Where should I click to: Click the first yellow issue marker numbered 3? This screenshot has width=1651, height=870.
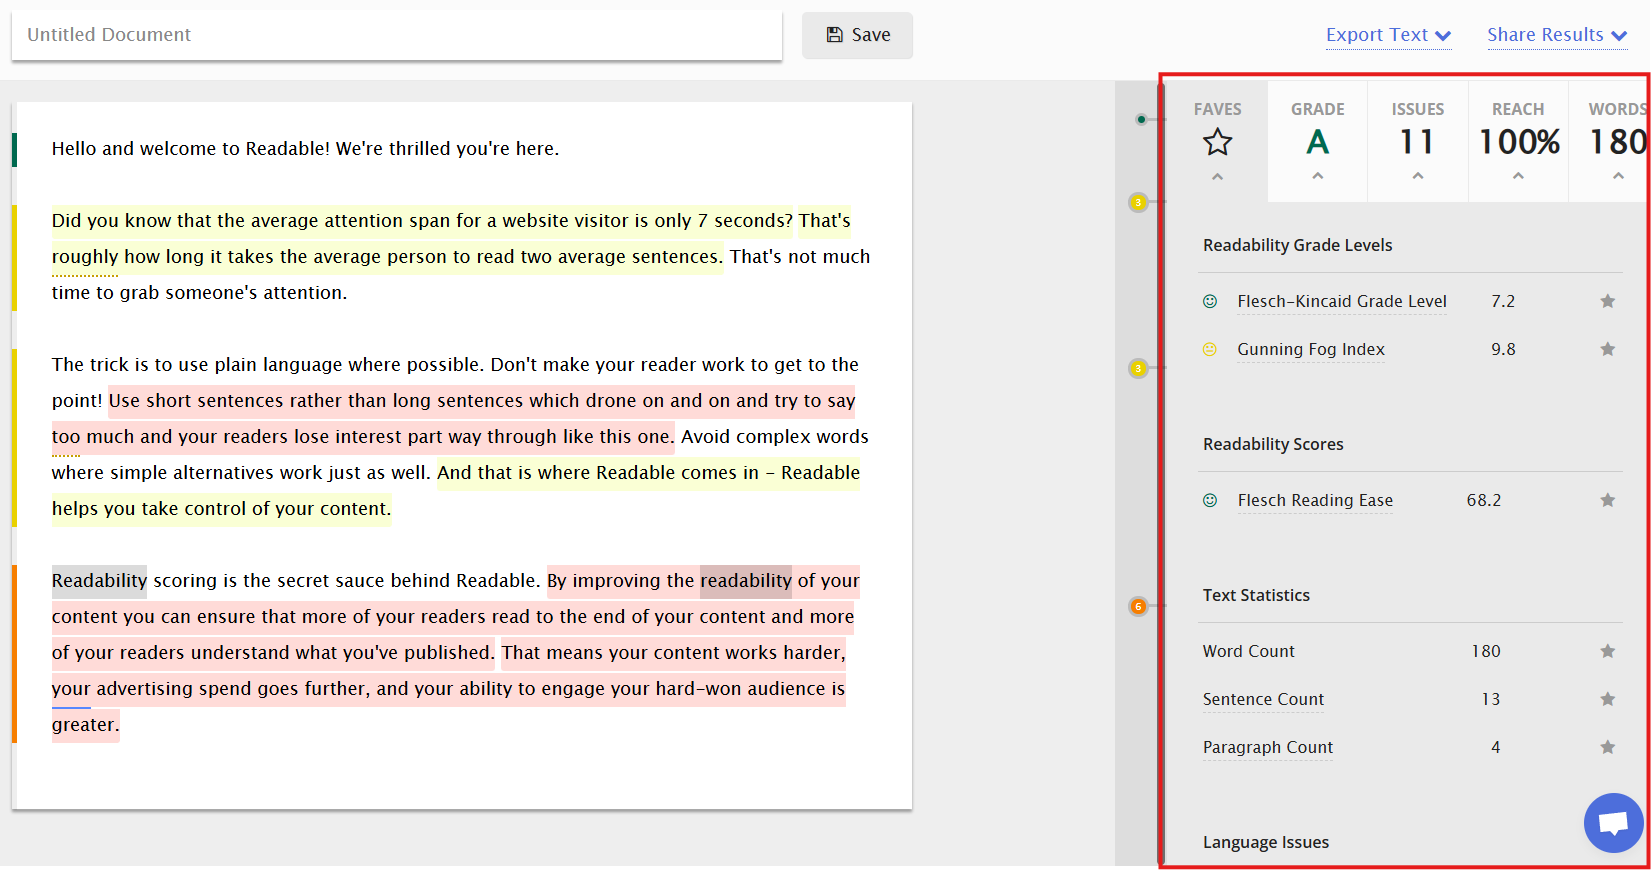[x=1138, y=202]
